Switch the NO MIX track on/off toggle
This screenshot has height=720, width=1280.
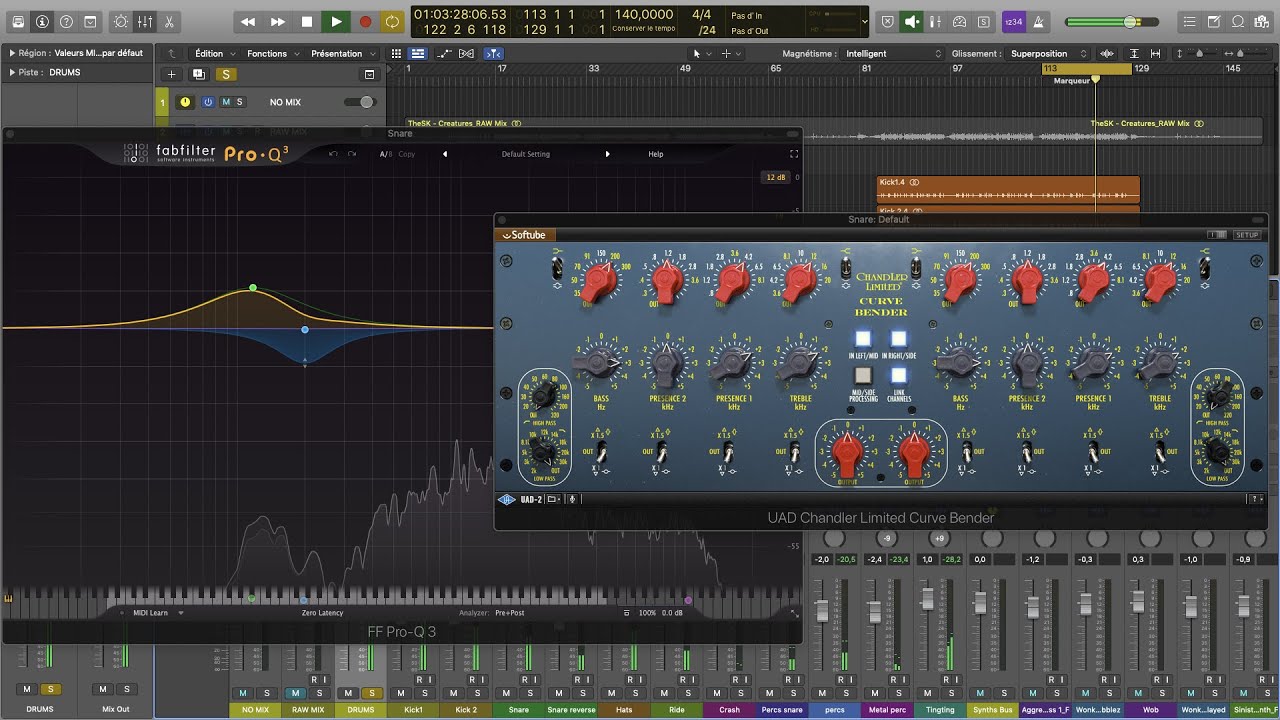tap(359, 102)
